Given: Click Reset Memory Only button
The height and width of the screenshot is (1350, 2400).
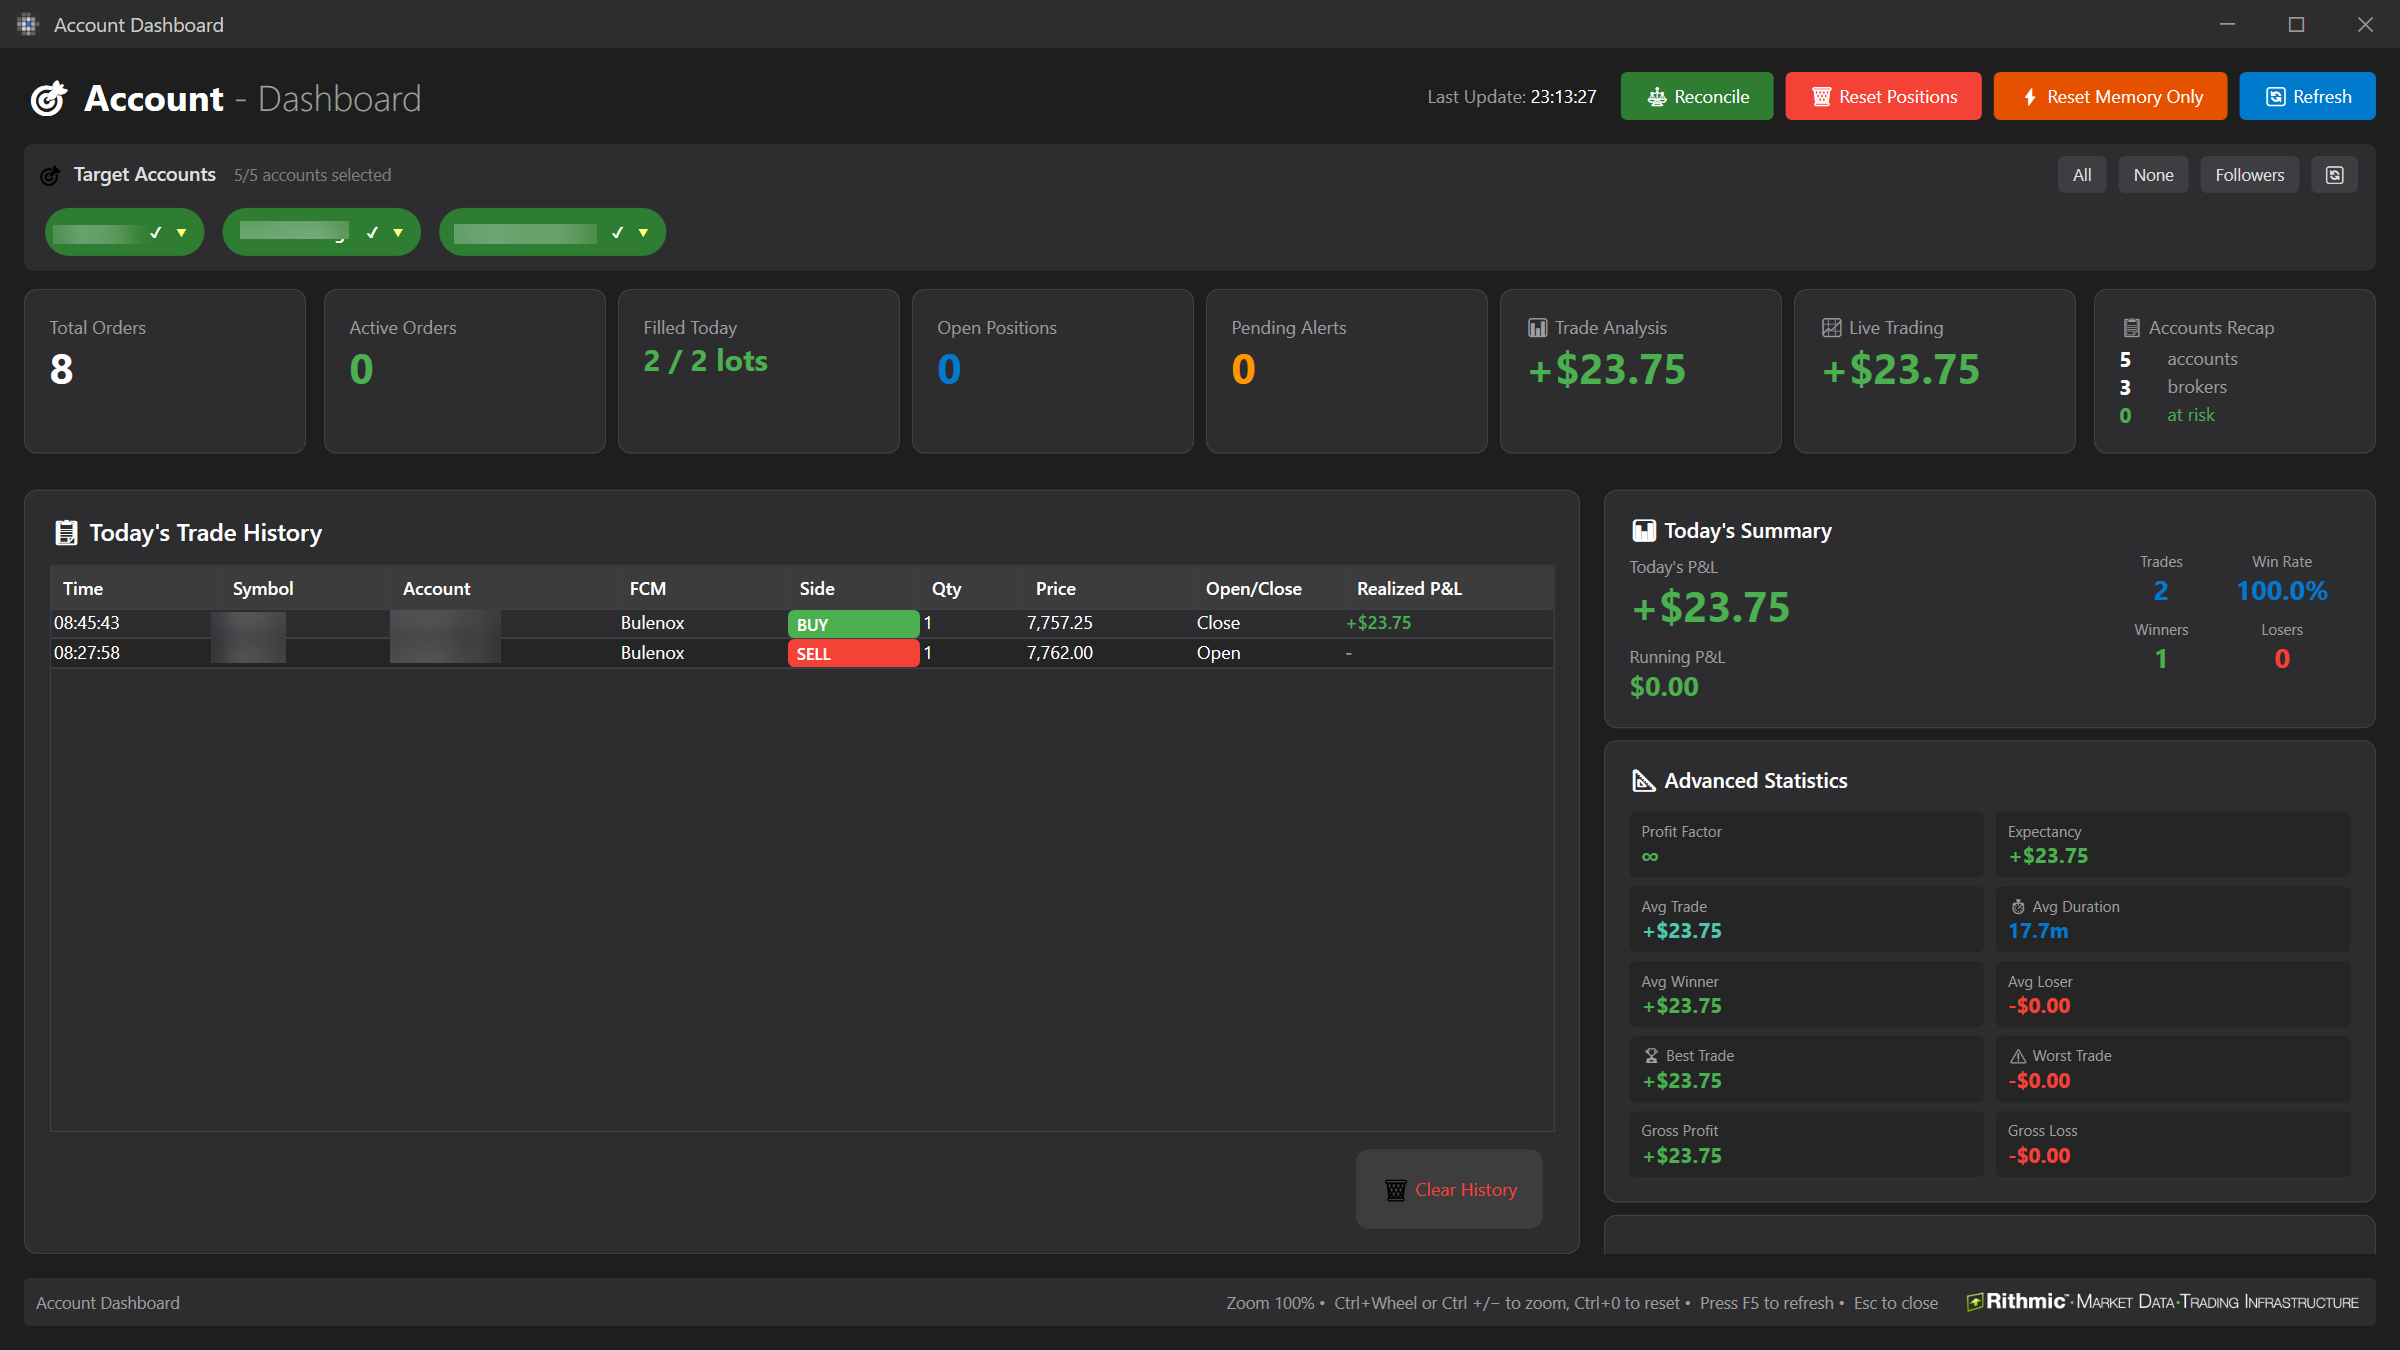Looking at the screenshot, I should tap(2110, 96).
